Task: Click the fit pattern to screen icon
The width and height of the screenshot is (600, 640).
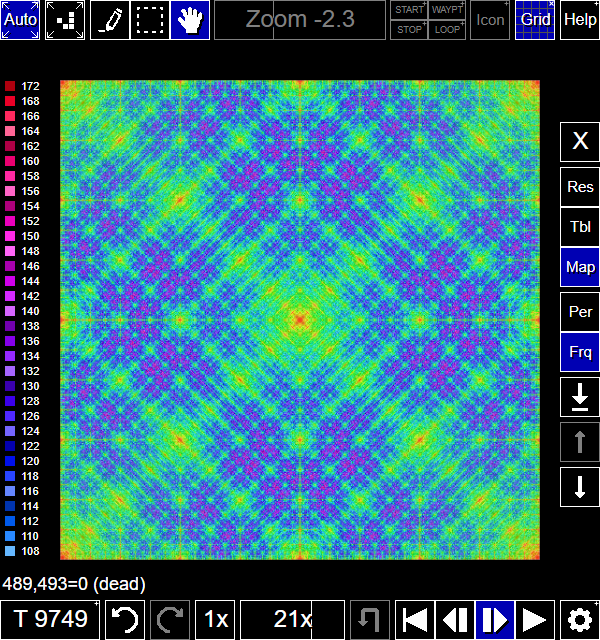Action: pyautogui.click(x=65, y=20)
